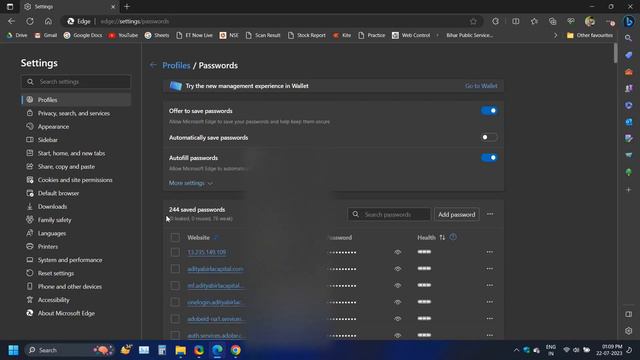This screenshot has height=360, width=640.
Task: Click the Add password button
Action: (457, 214)
